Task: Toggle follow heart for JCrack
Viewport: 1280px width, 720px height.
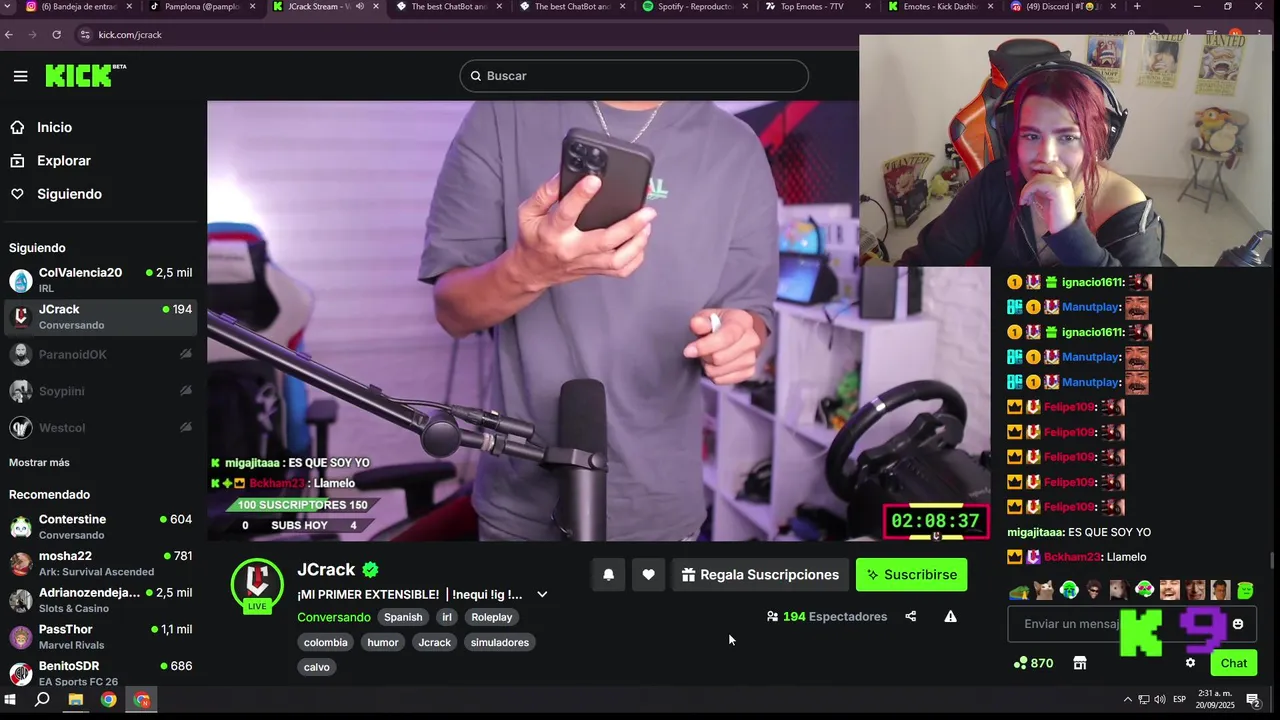Action: [x=648, y=575]
